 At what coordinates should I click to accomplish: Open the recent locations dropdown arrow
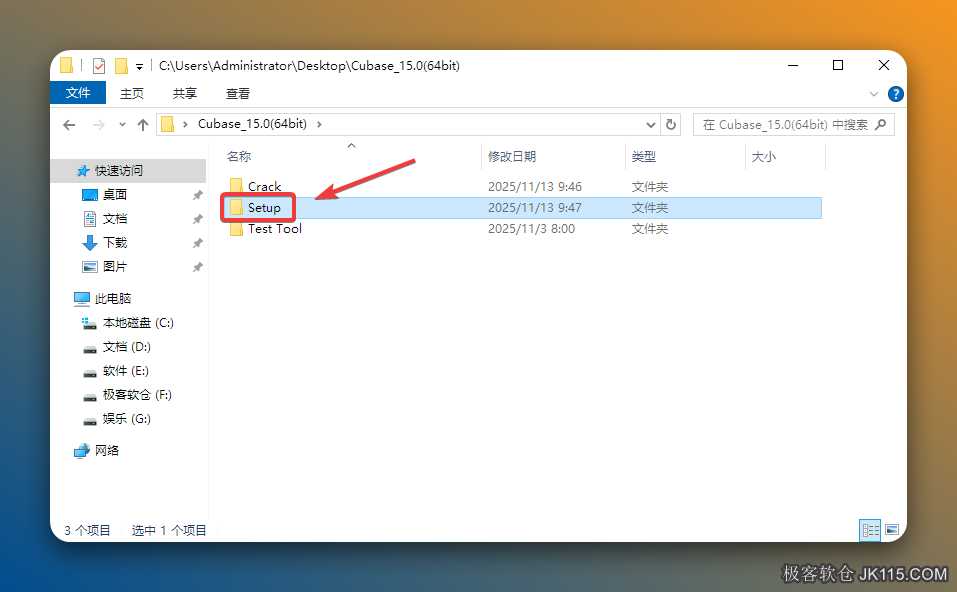123,125
